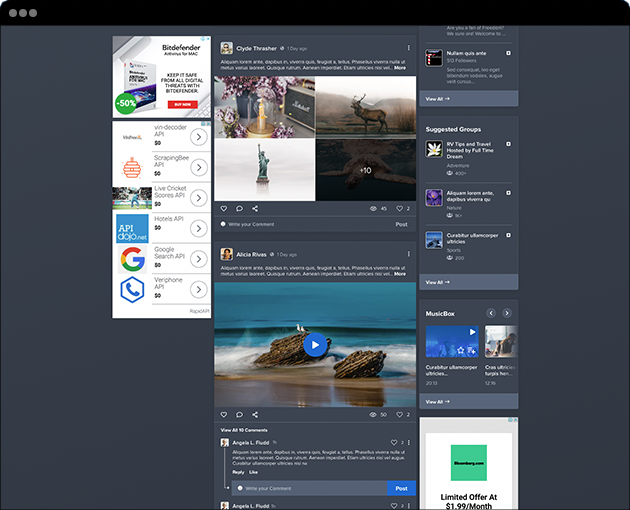This screenshot has width=630, height=510.
Task: Focus reply comment field under Angela's comment
Action: pyautogui.click(x=309, y=488)
